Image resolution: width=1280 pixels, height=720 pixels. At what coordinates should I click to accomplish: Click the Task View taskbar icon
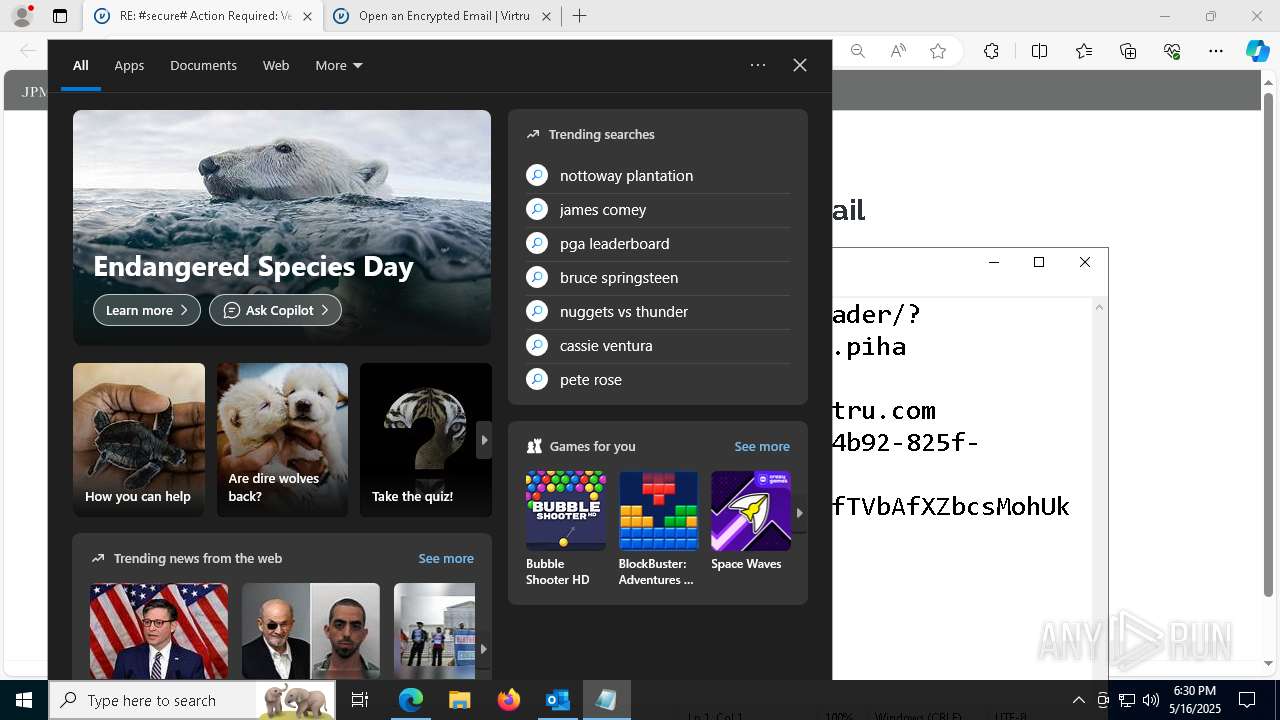(360, 700)
